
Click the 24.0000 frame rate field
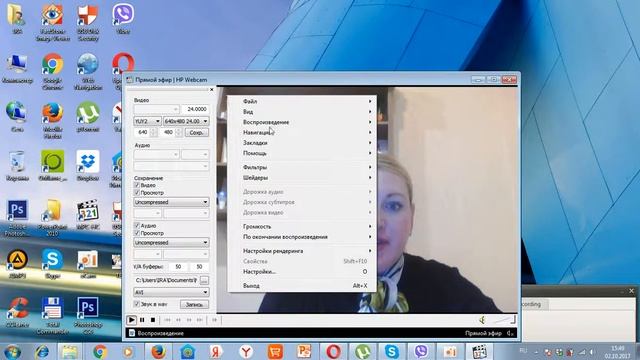point(196,109)
